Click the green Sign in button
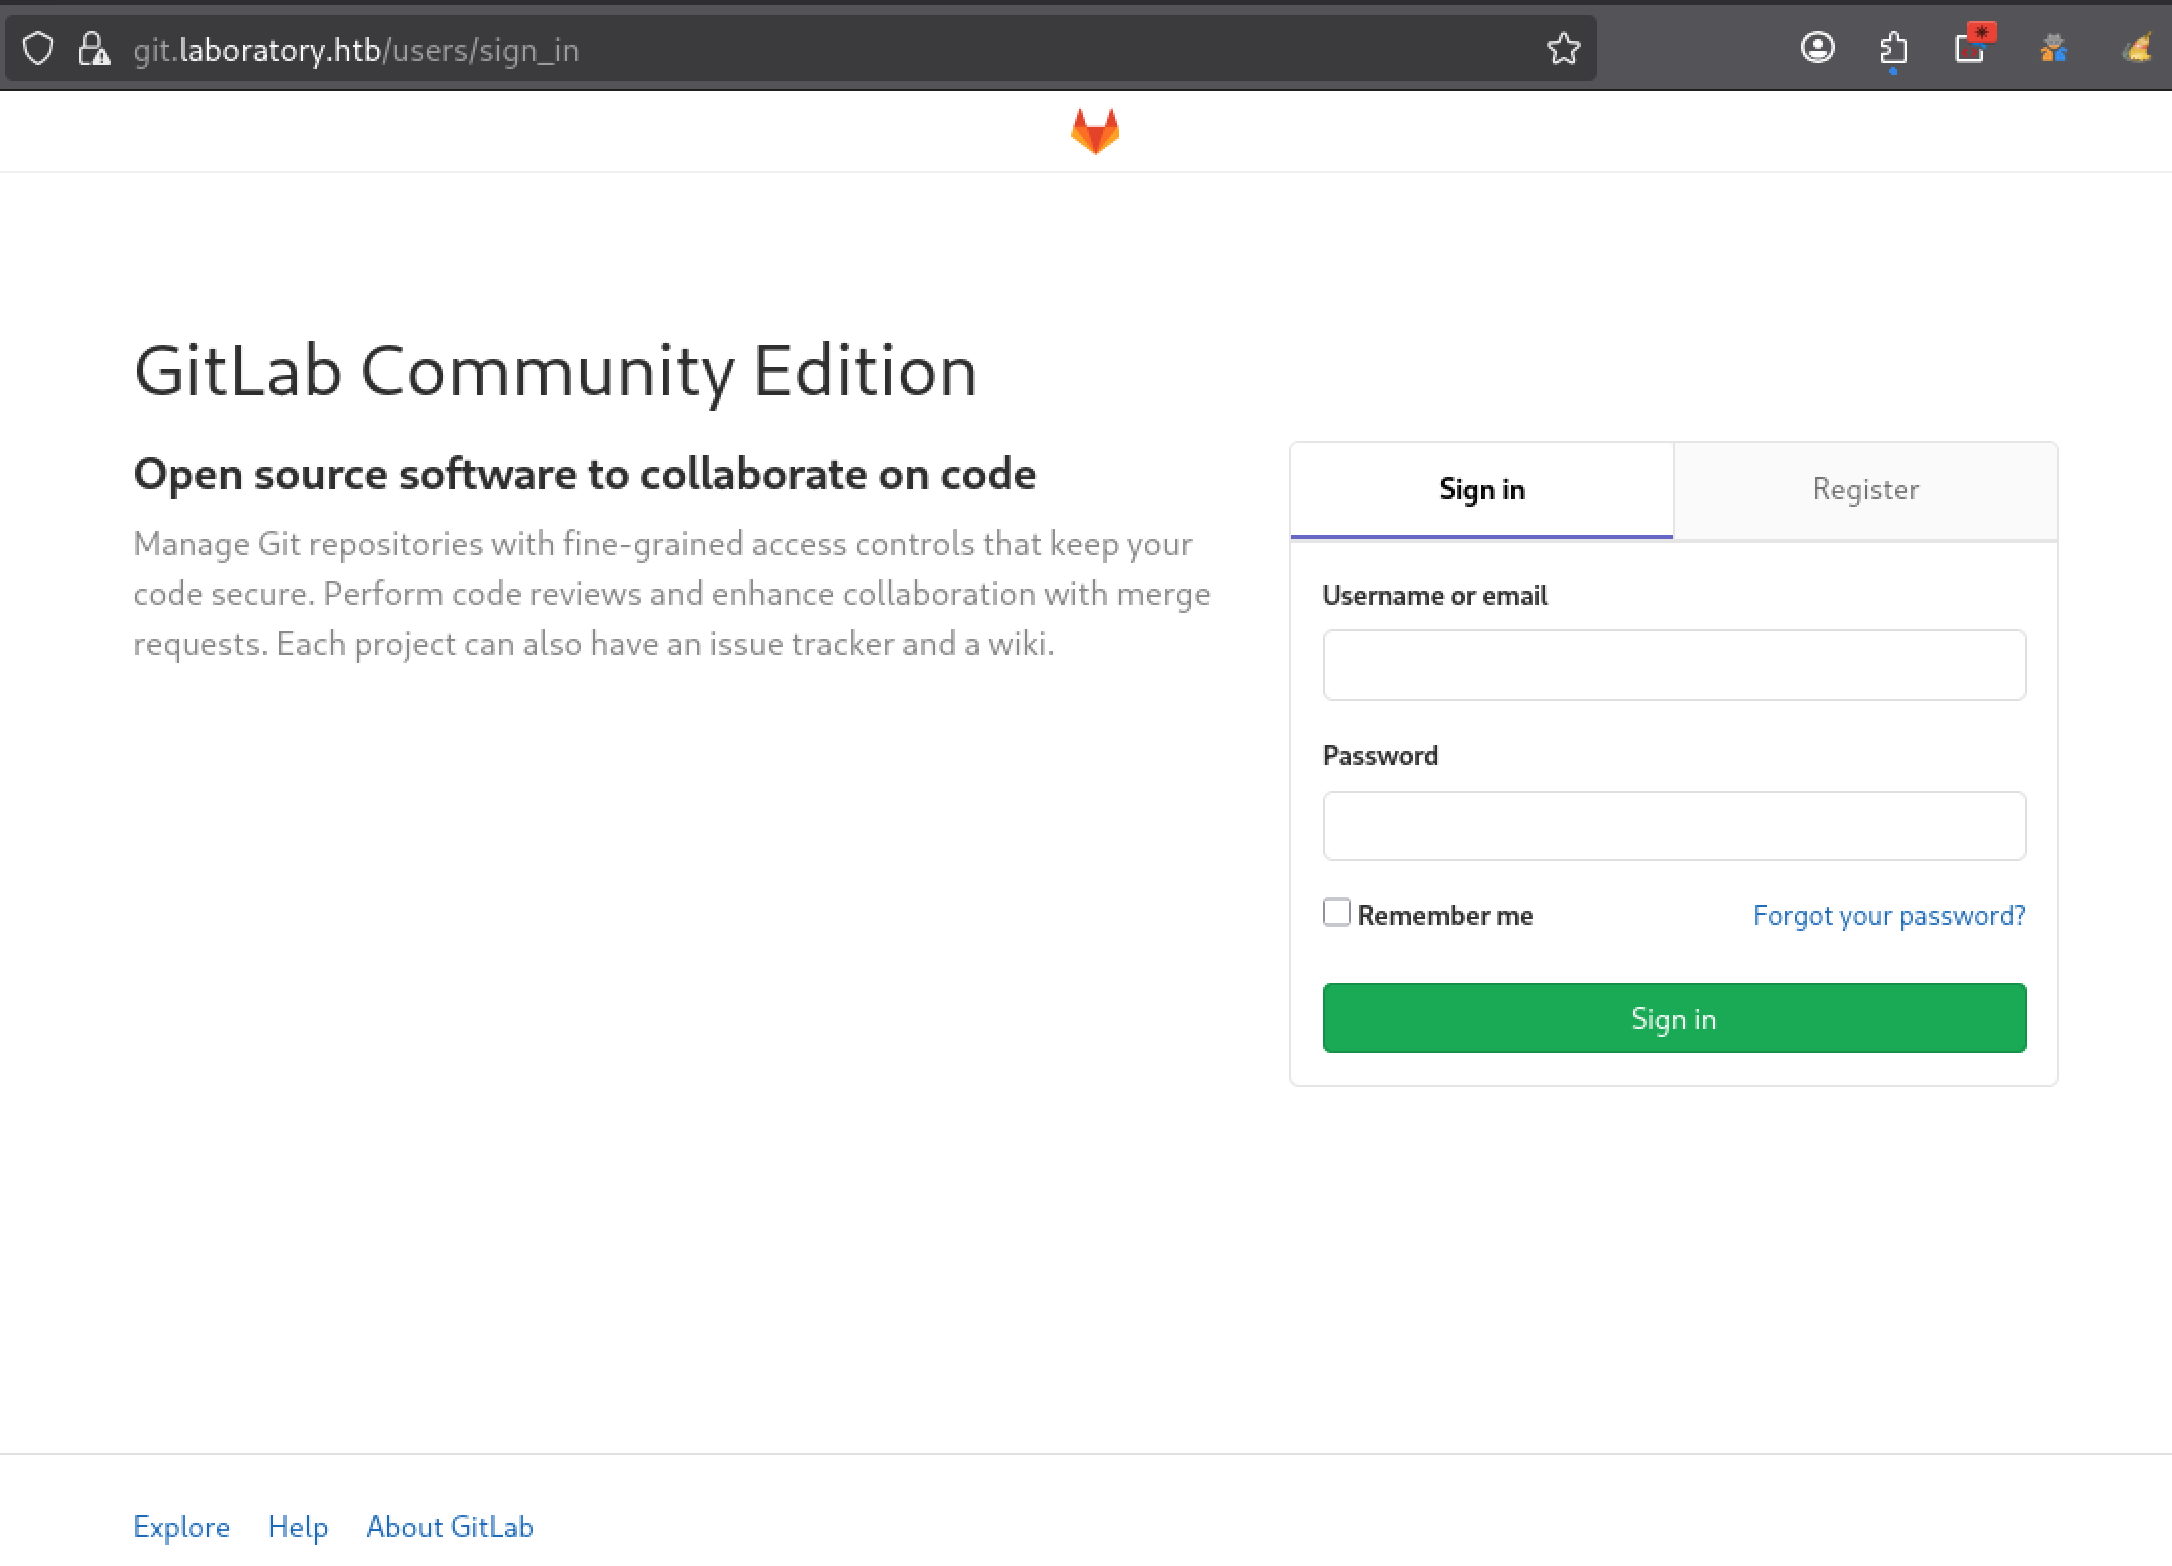 tap(1674, 1018)
